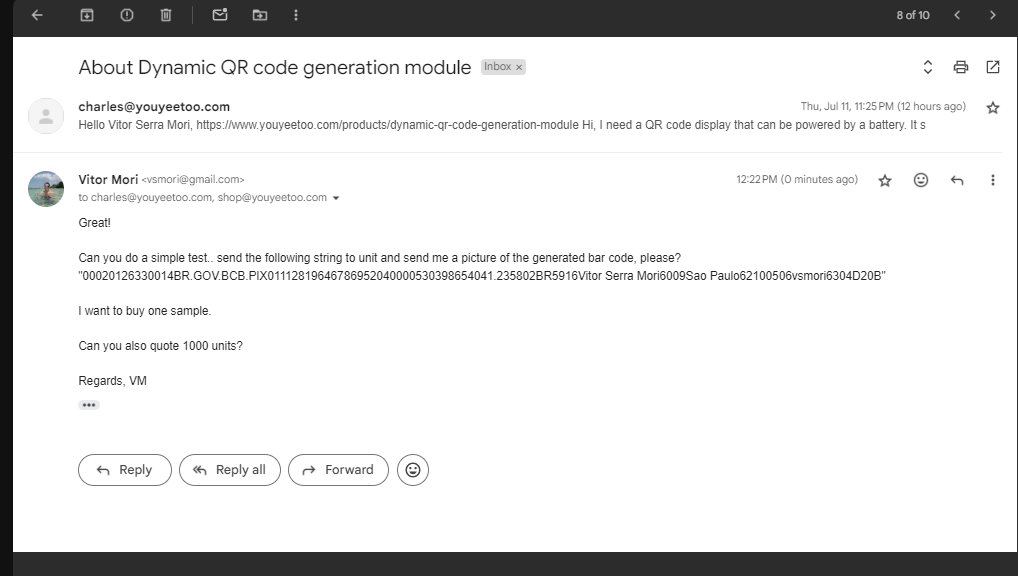Star the message from charles@youyeetoo.com

coord(993,107)
